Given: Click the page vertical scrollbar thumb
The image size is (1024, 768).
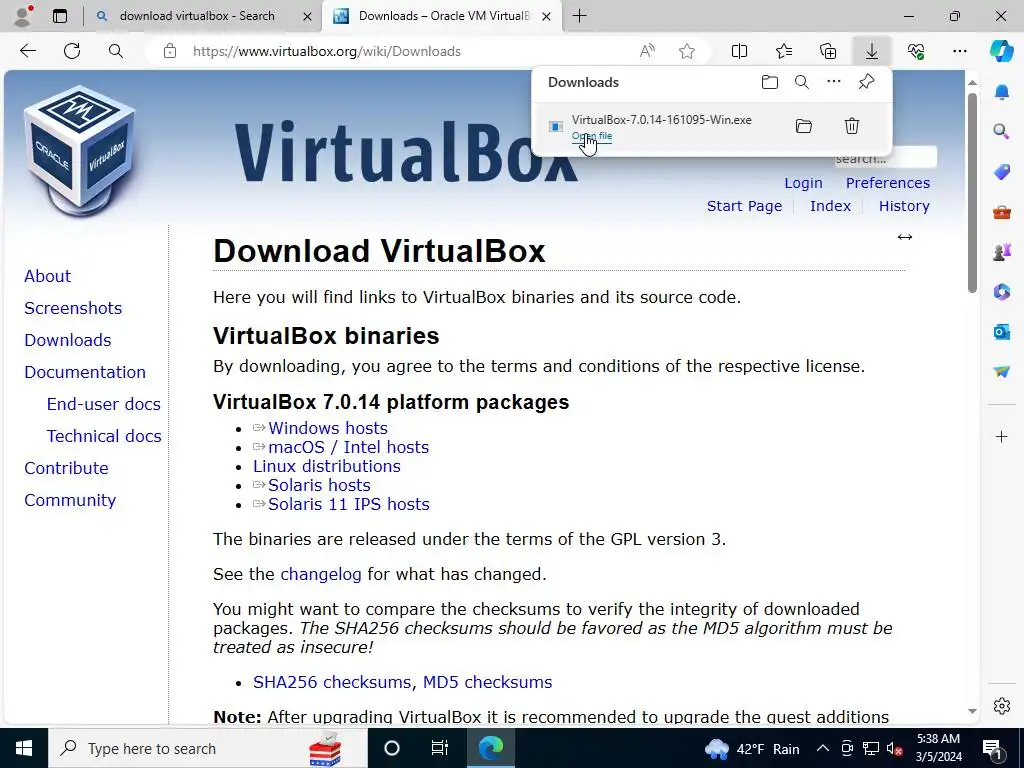Looking at the screenshot, I should pyautogui.click(x=972, y=193).
